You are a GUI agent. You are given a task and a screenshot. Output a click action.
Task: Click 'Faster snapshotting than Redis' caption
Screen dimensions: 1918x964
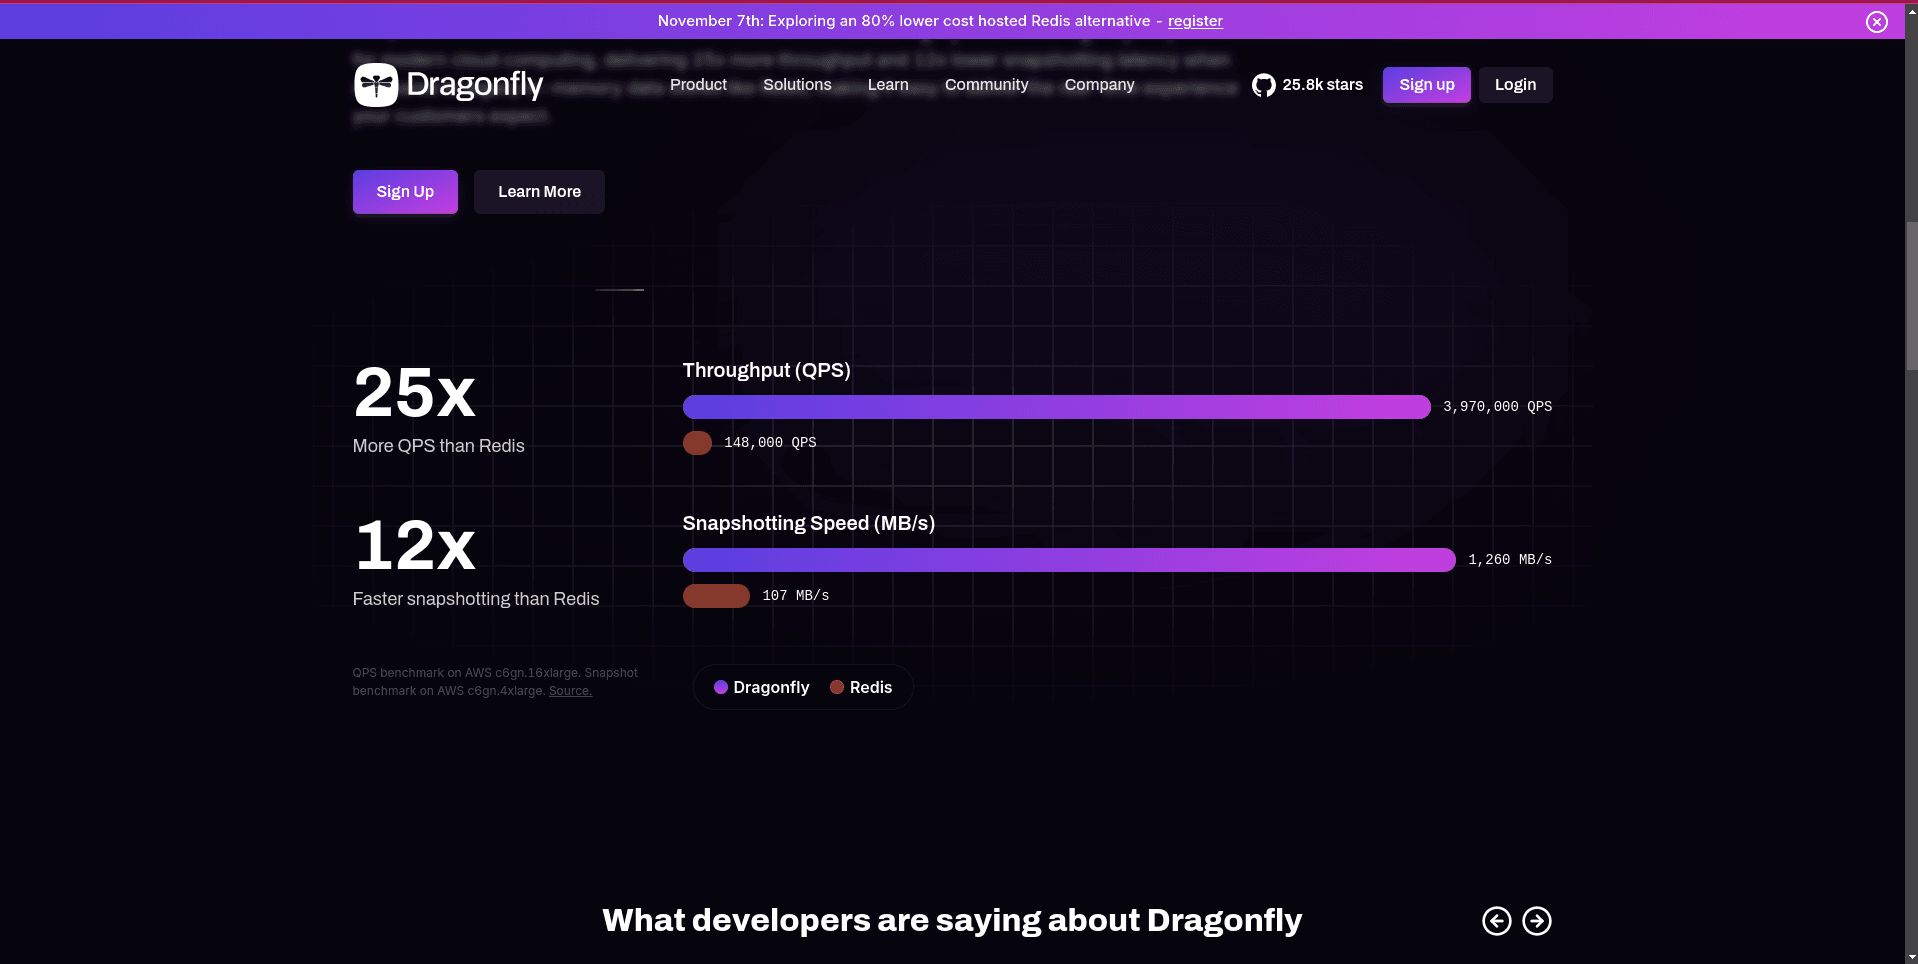pyautogui.click(x=476, y=599)
